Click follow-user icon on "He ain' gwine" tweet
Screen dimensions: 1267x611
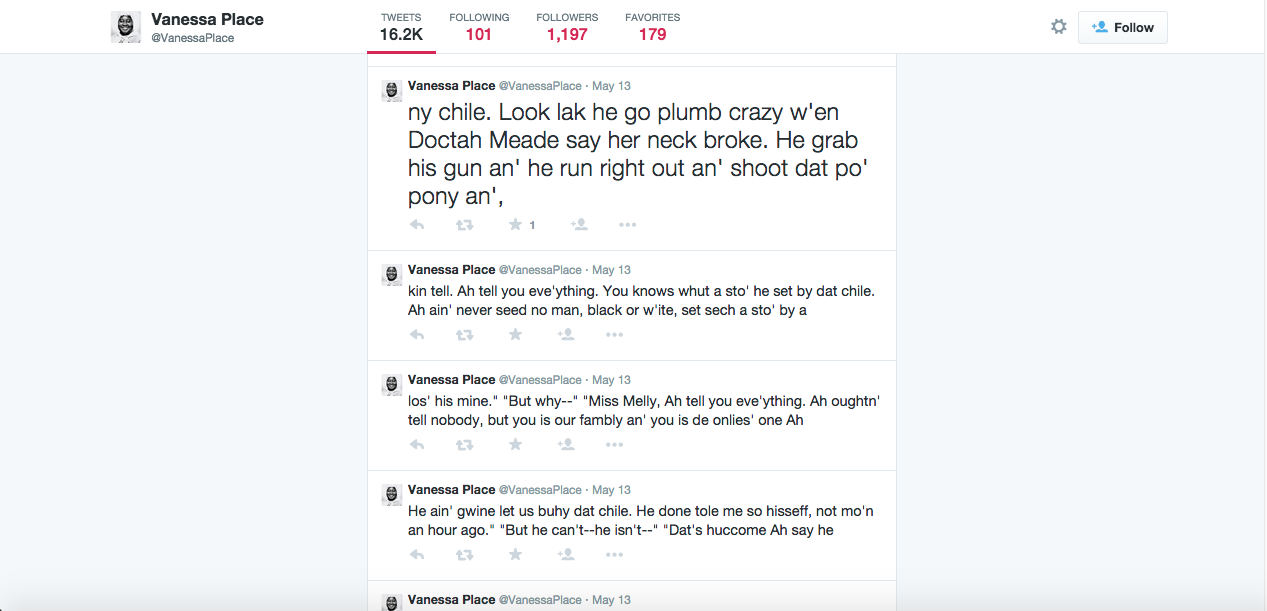coord(565,555)
